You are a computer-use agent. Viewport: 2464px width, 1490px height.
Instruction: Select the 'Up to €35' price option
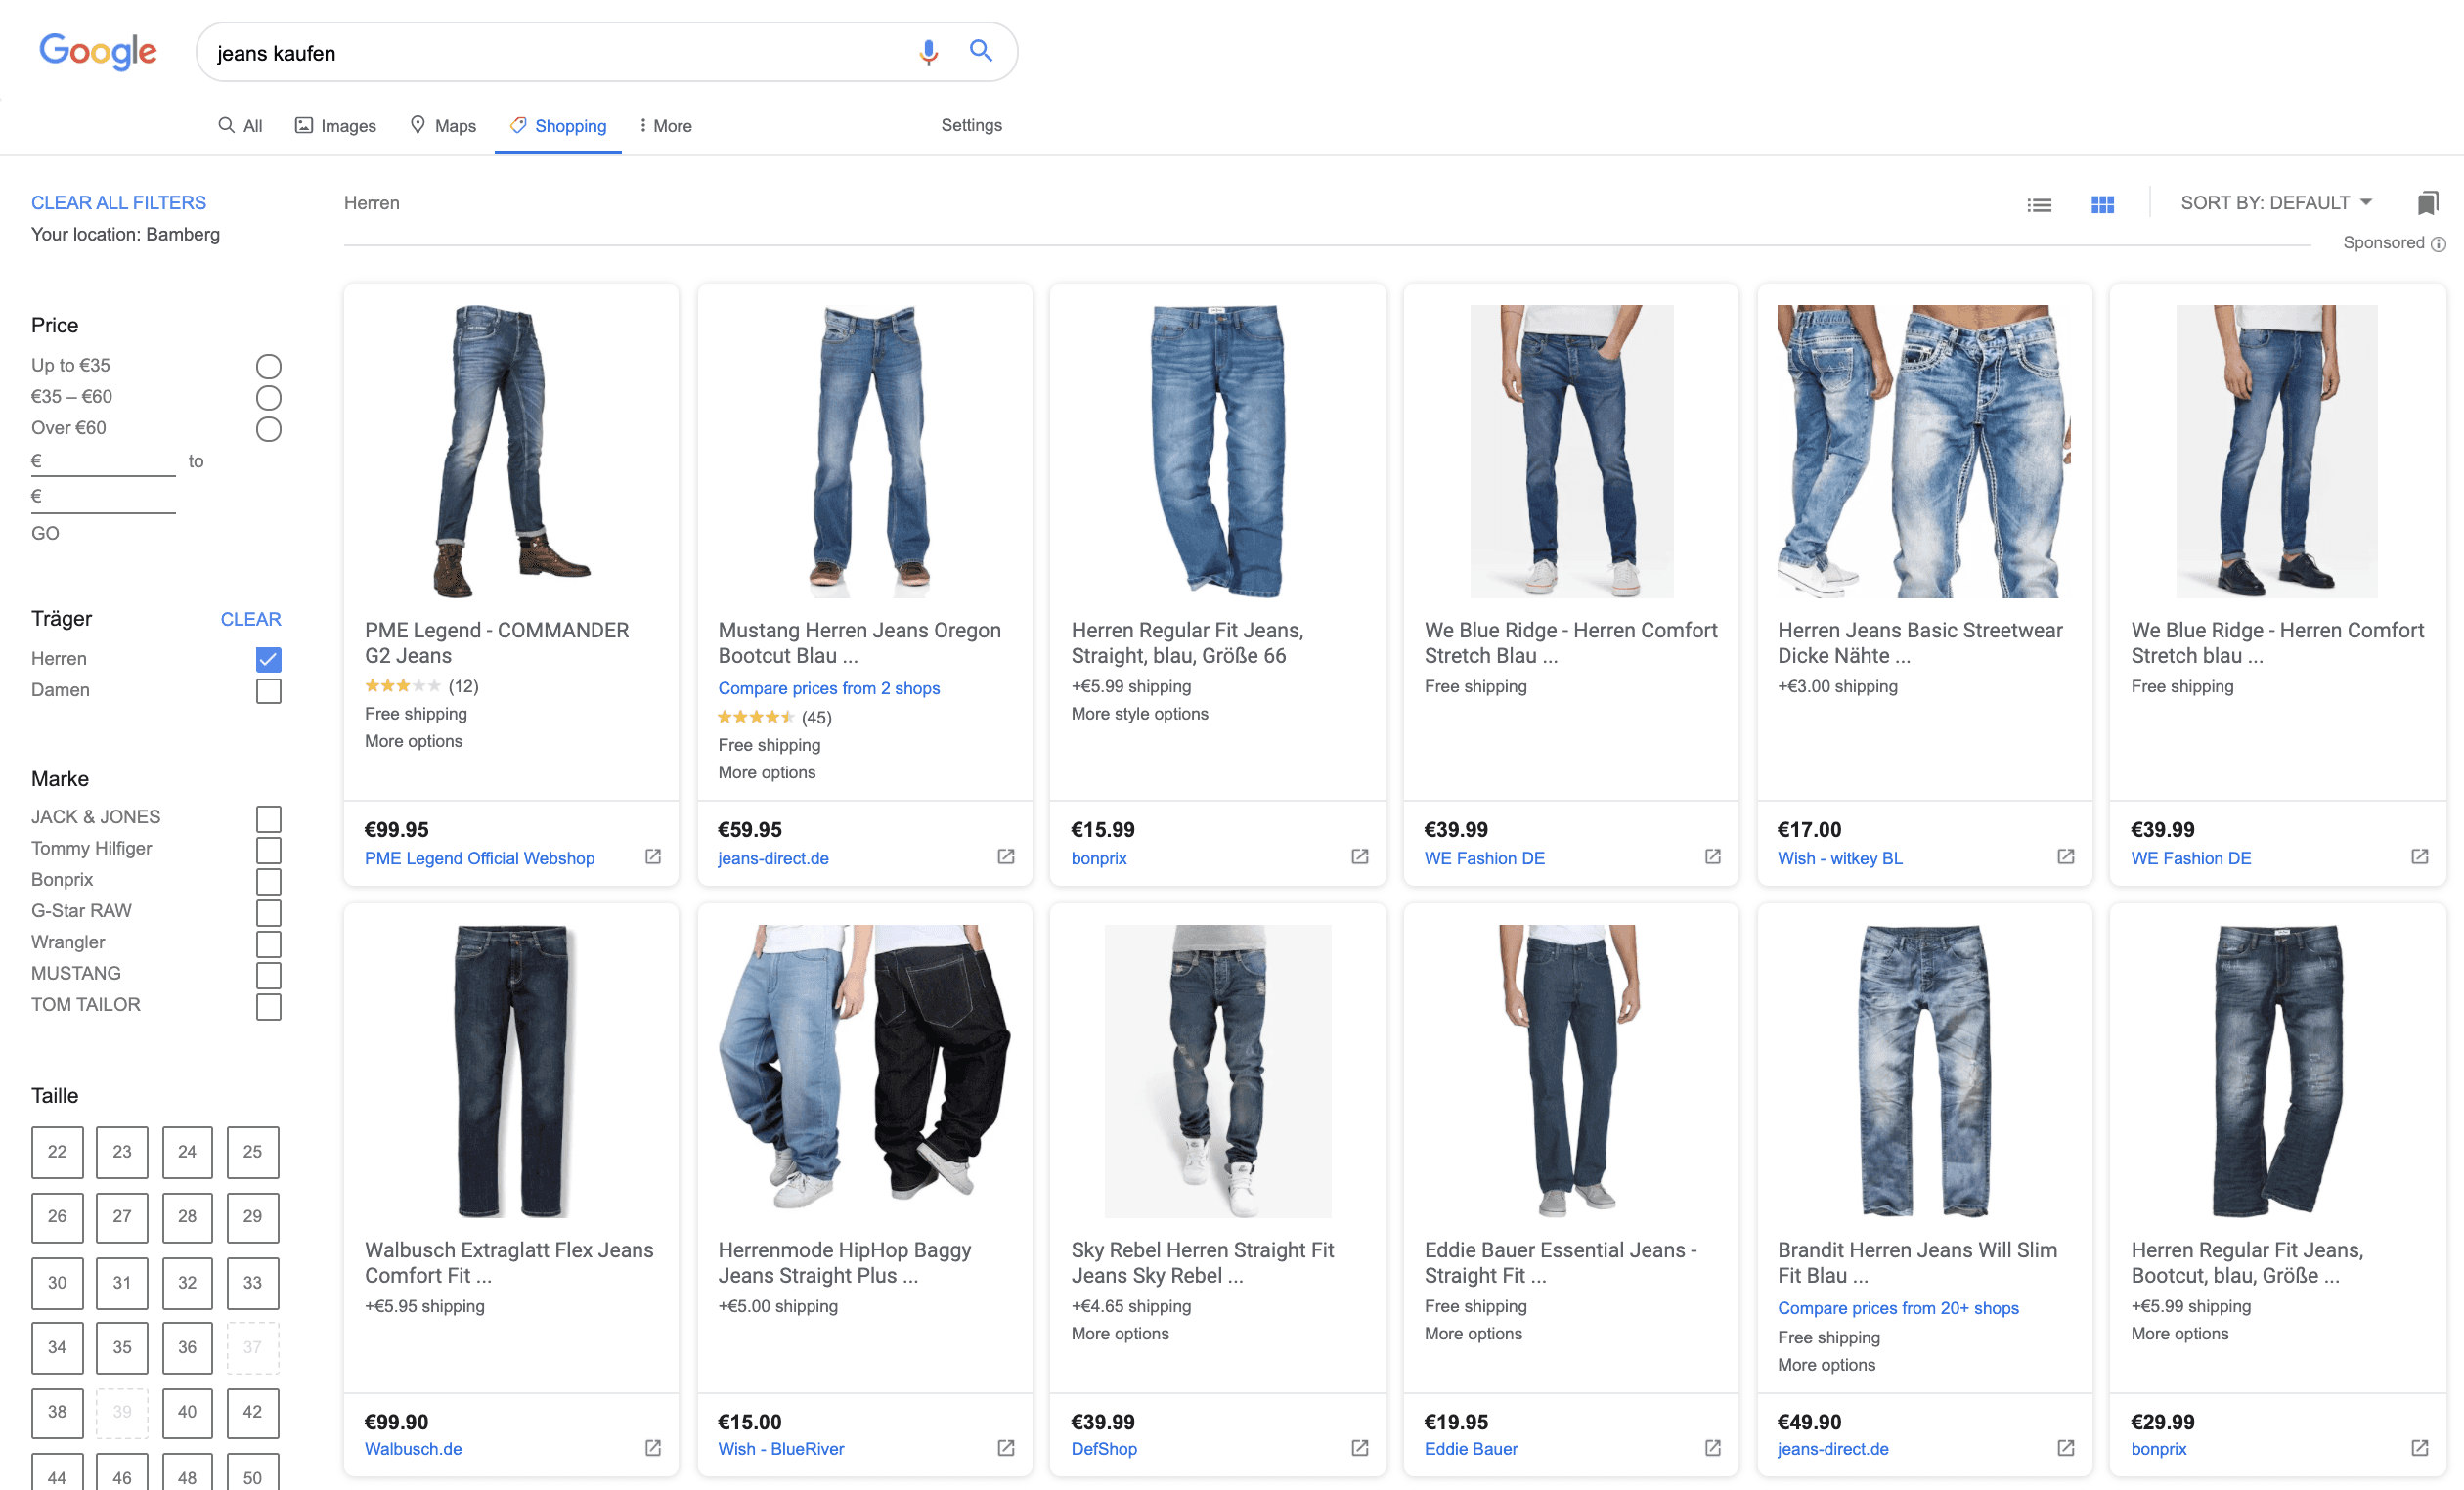click(x=268, y=366)
